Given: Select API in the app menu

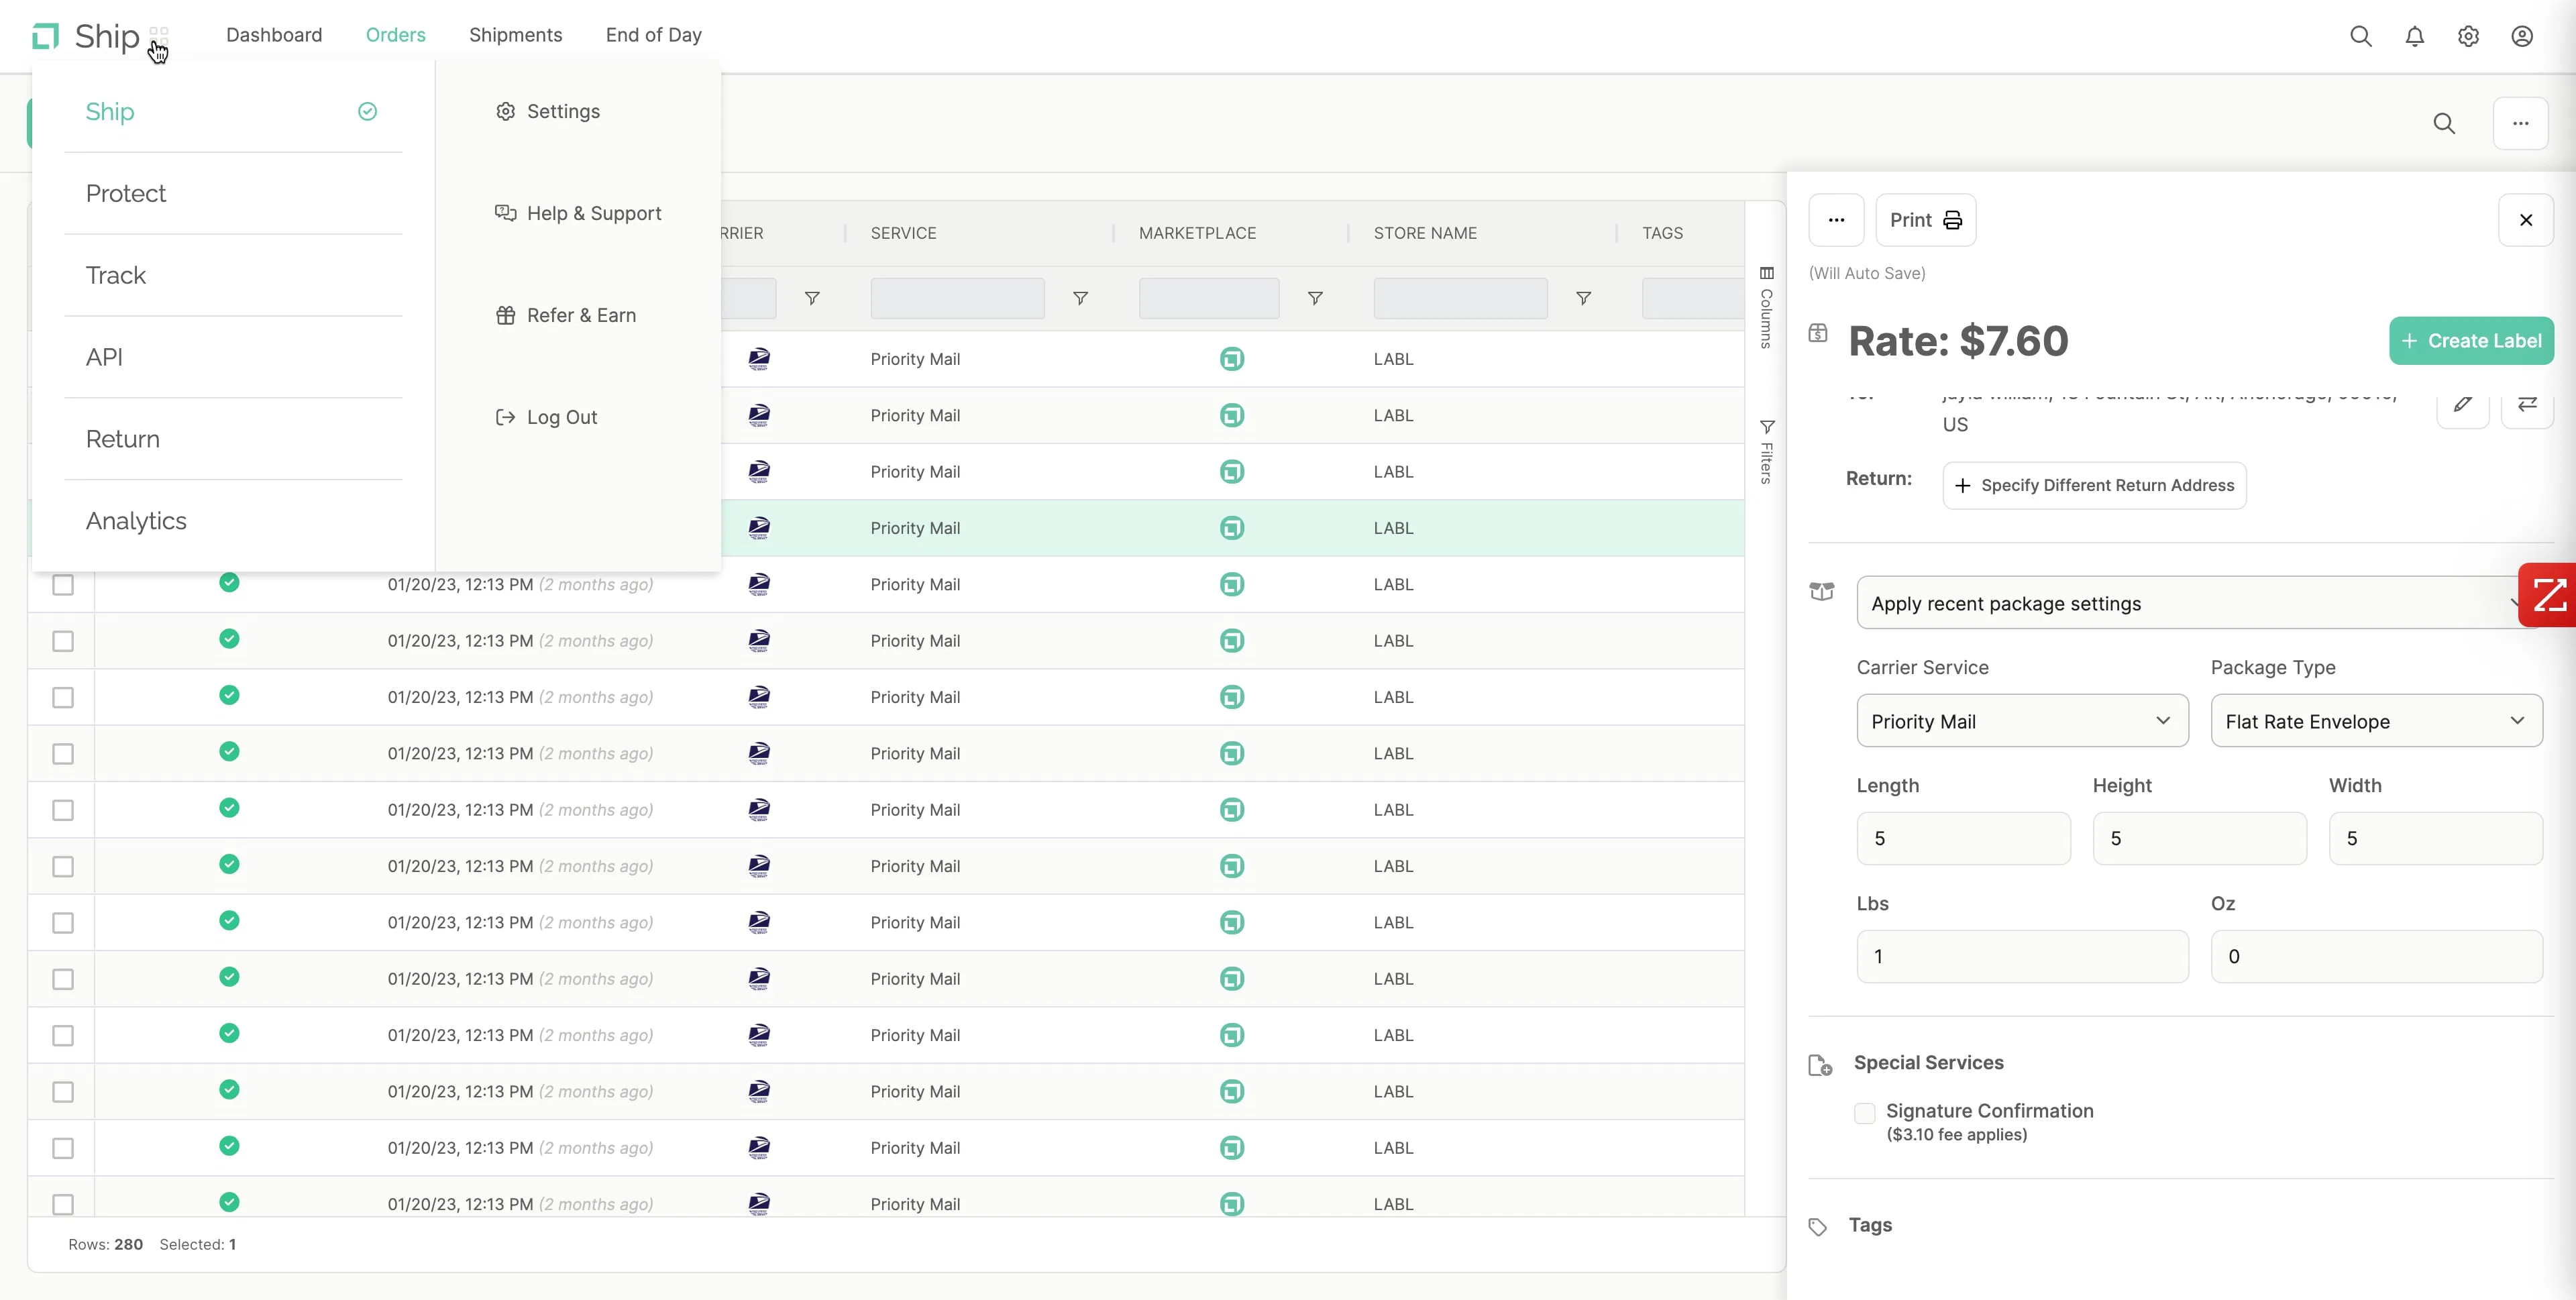Looking at the screenshot, I should coord(104,357).
